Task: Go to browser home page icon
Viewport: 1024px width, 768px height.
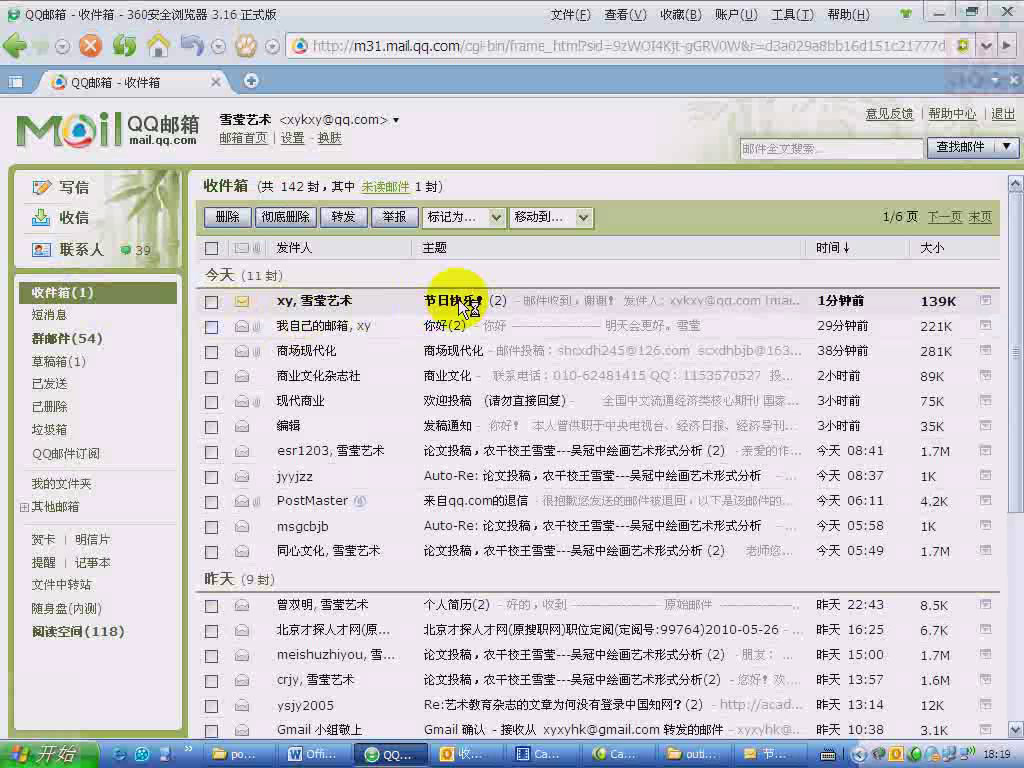Action: coord(158,45)
